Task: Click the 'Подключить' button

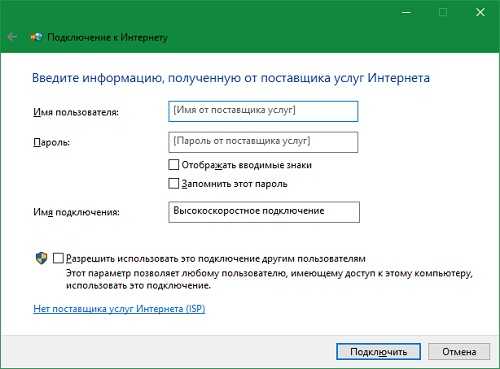Action: [x=378, y=352]
